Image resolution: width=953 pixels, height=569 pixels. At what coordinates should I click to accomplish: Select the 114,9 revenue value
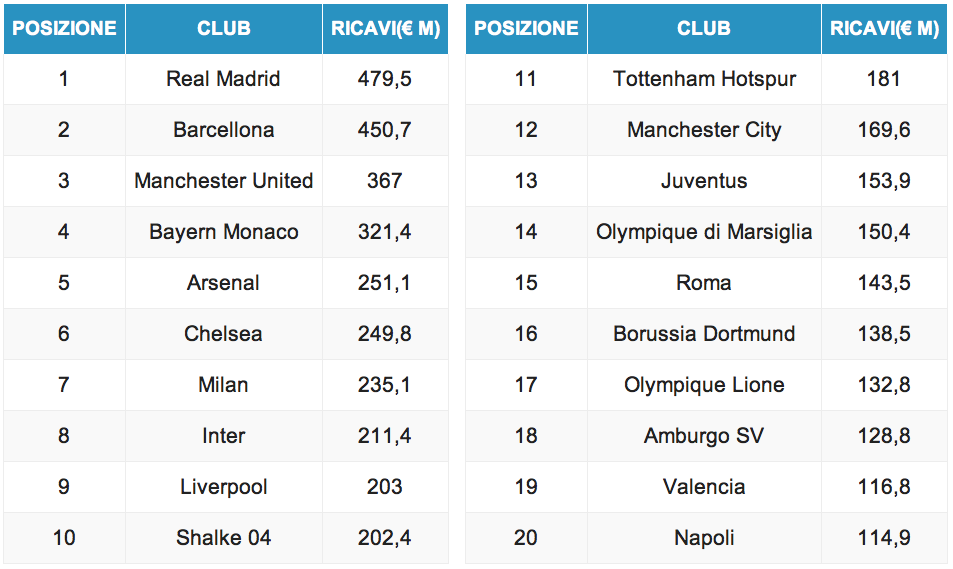click(884, 538)
